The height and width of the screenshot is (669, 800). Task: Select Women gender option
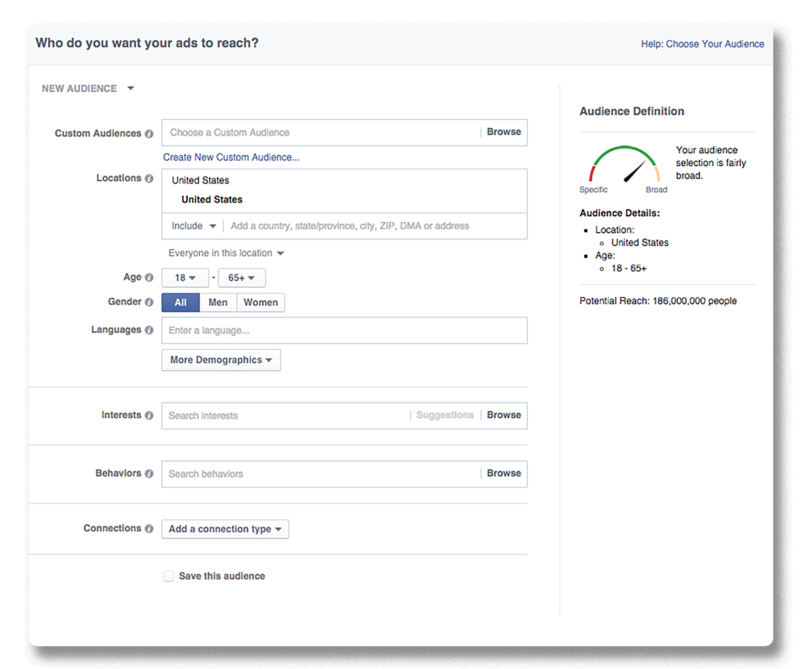point(260,302)
